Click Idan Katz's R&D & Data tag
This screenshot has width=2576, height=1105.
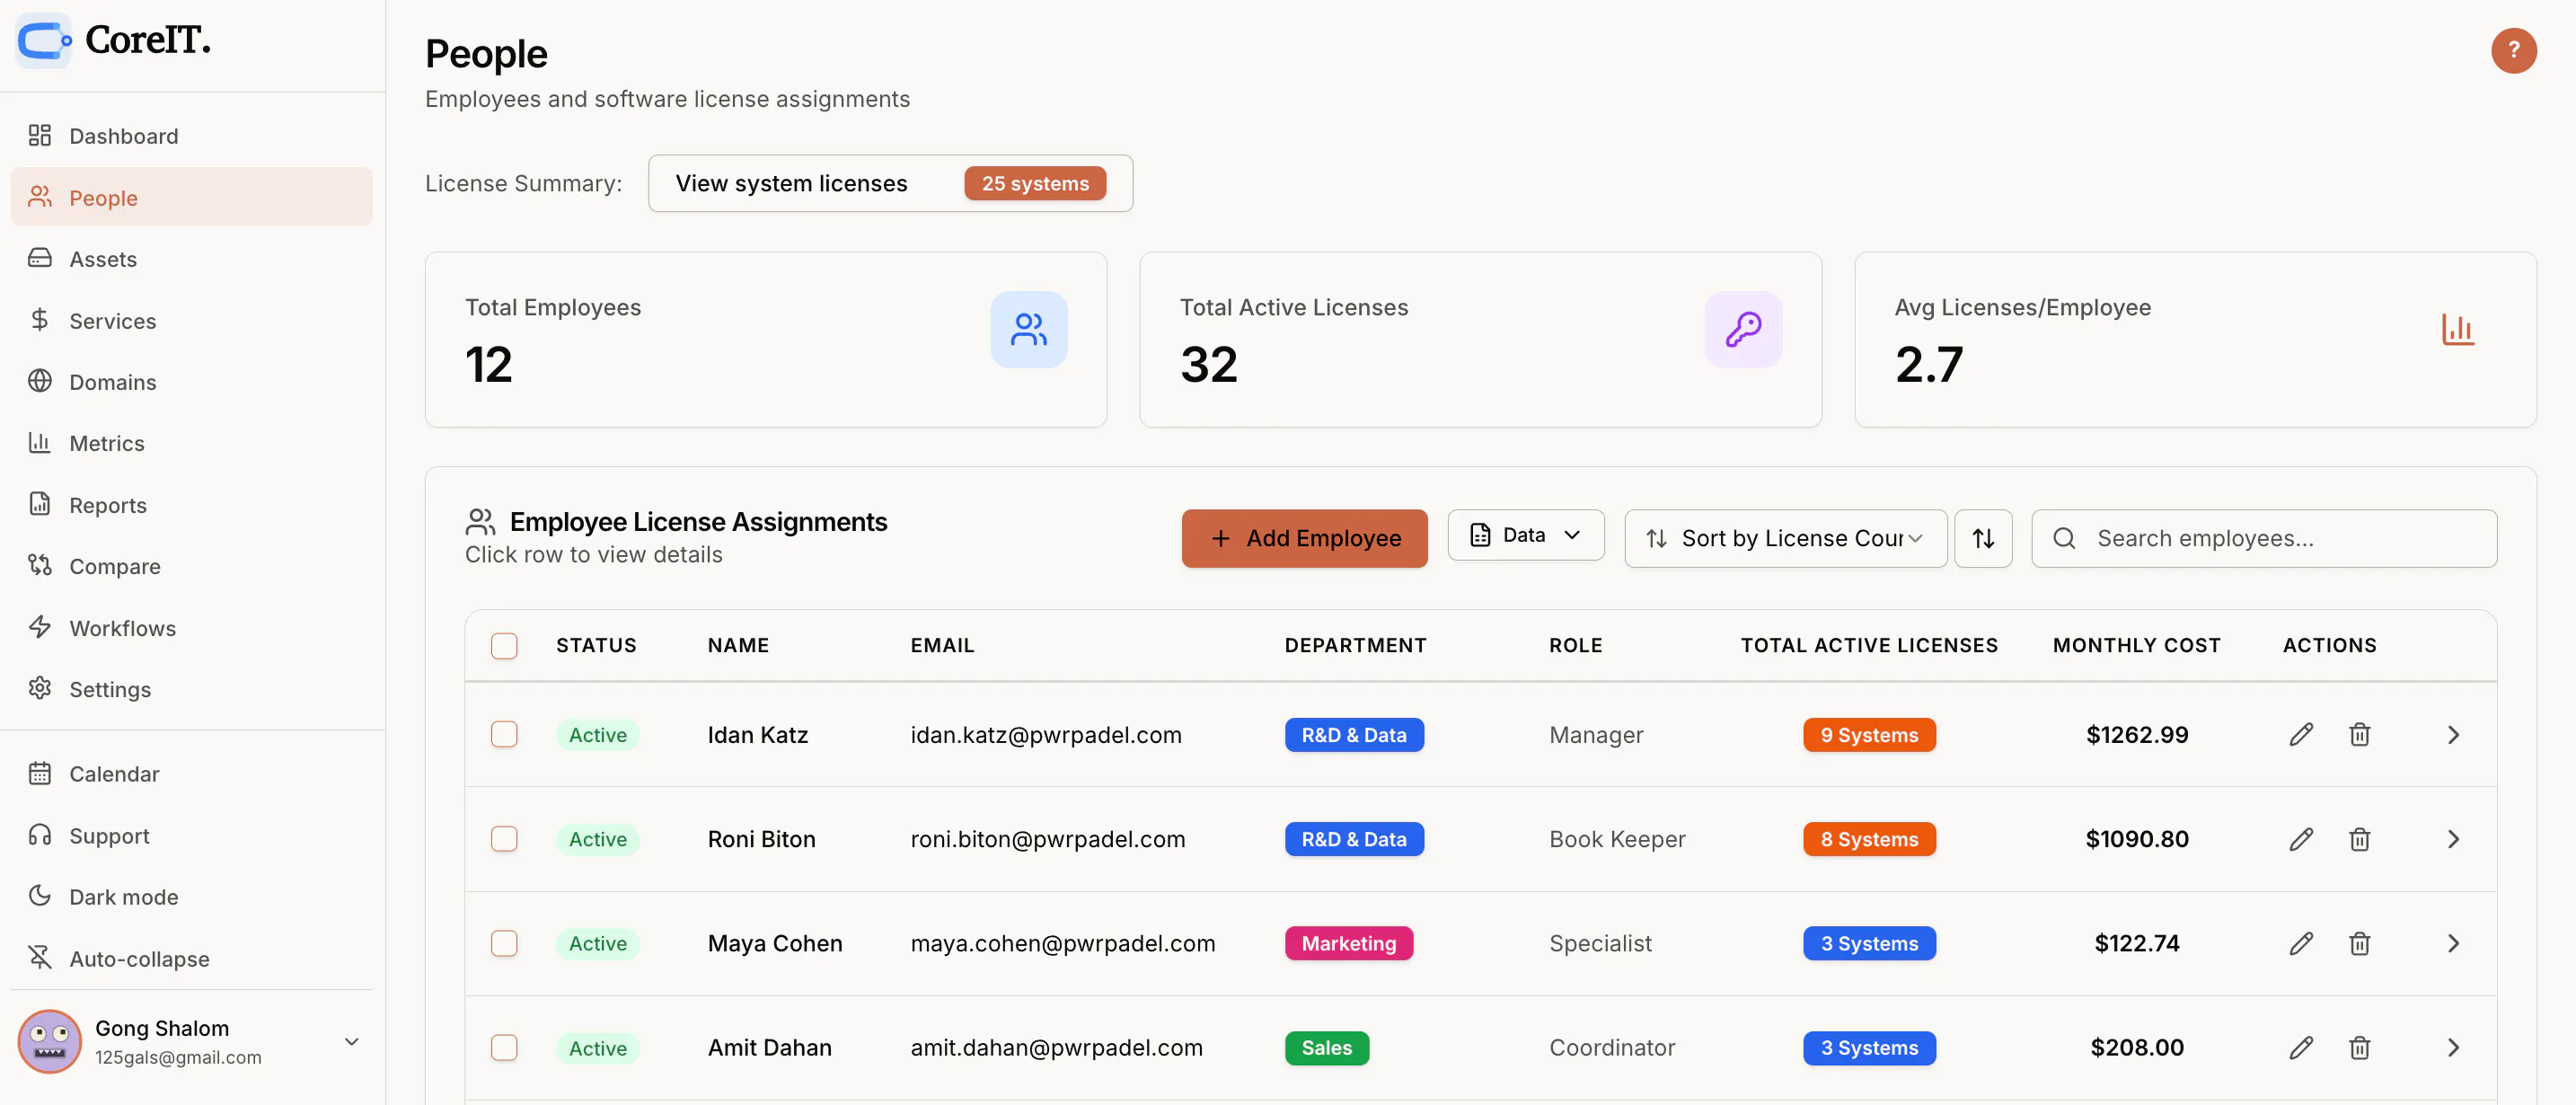pos(1354,734)
